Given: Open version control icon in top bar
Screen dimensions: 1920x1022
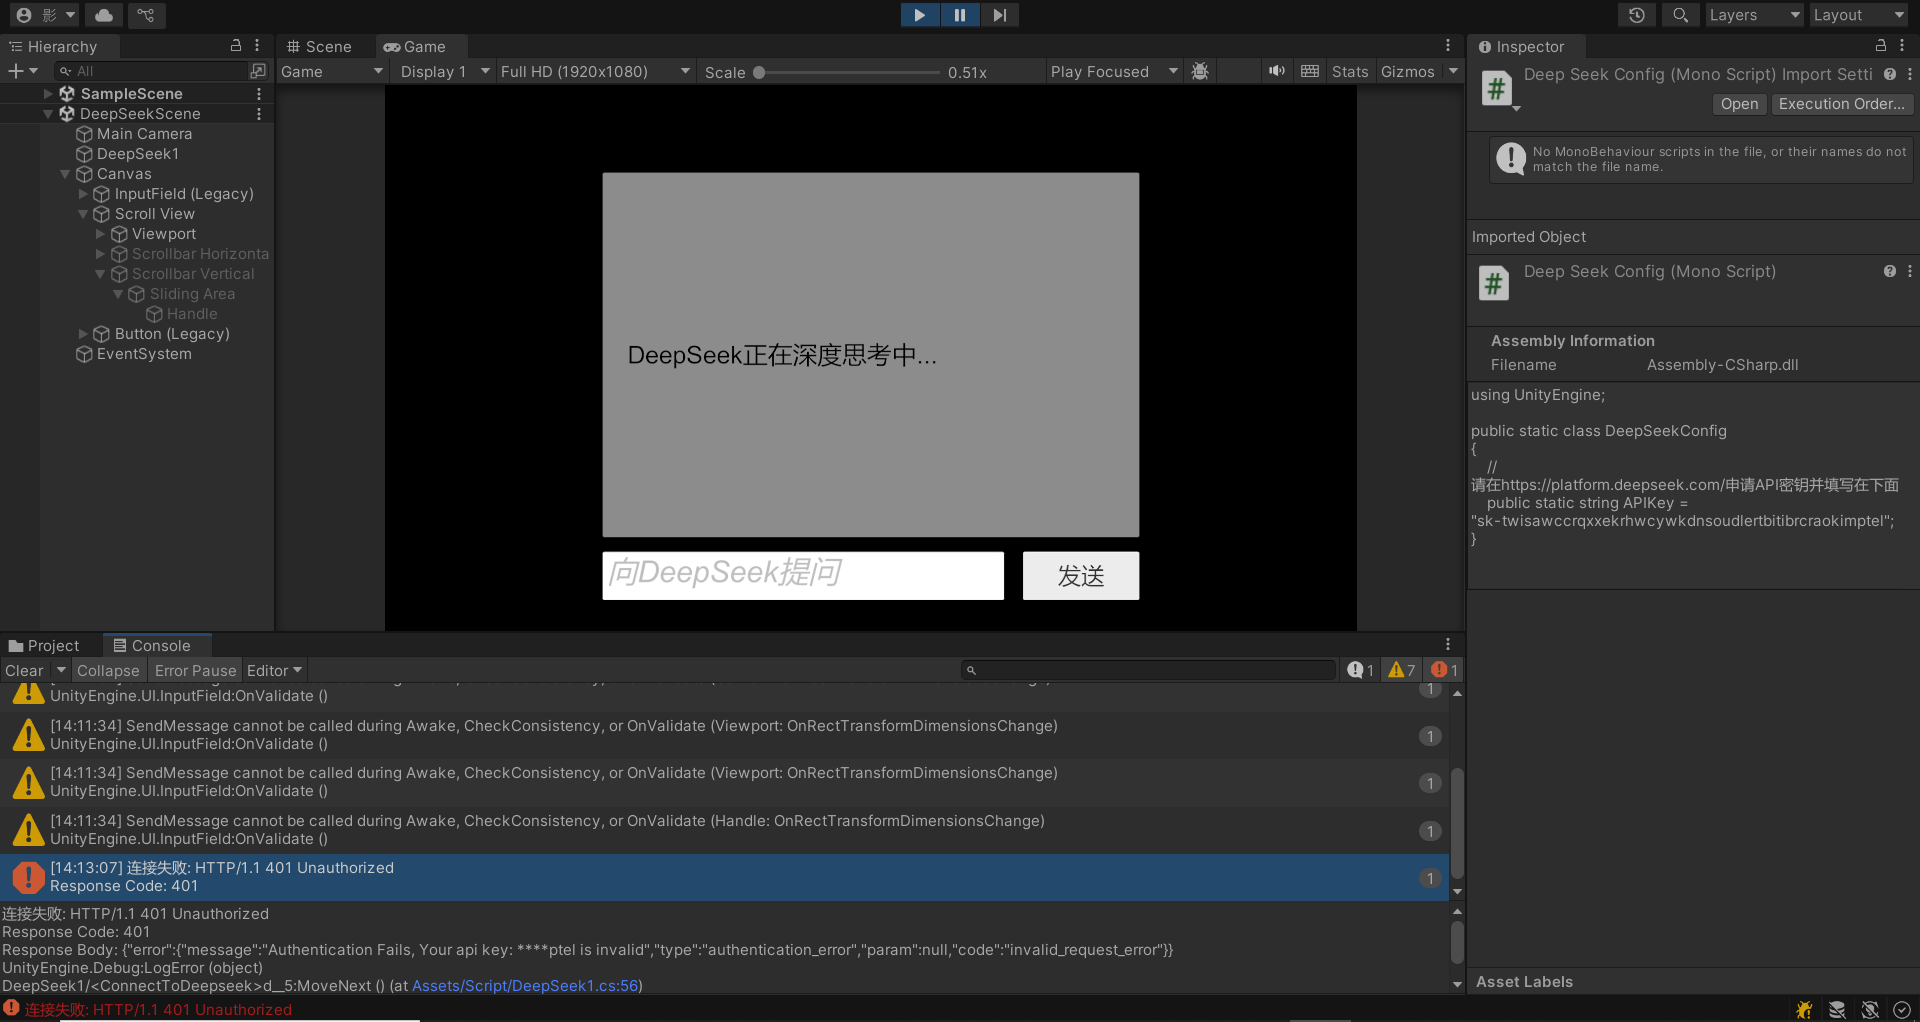Looking at the screenshot, I should pos(146,15).
